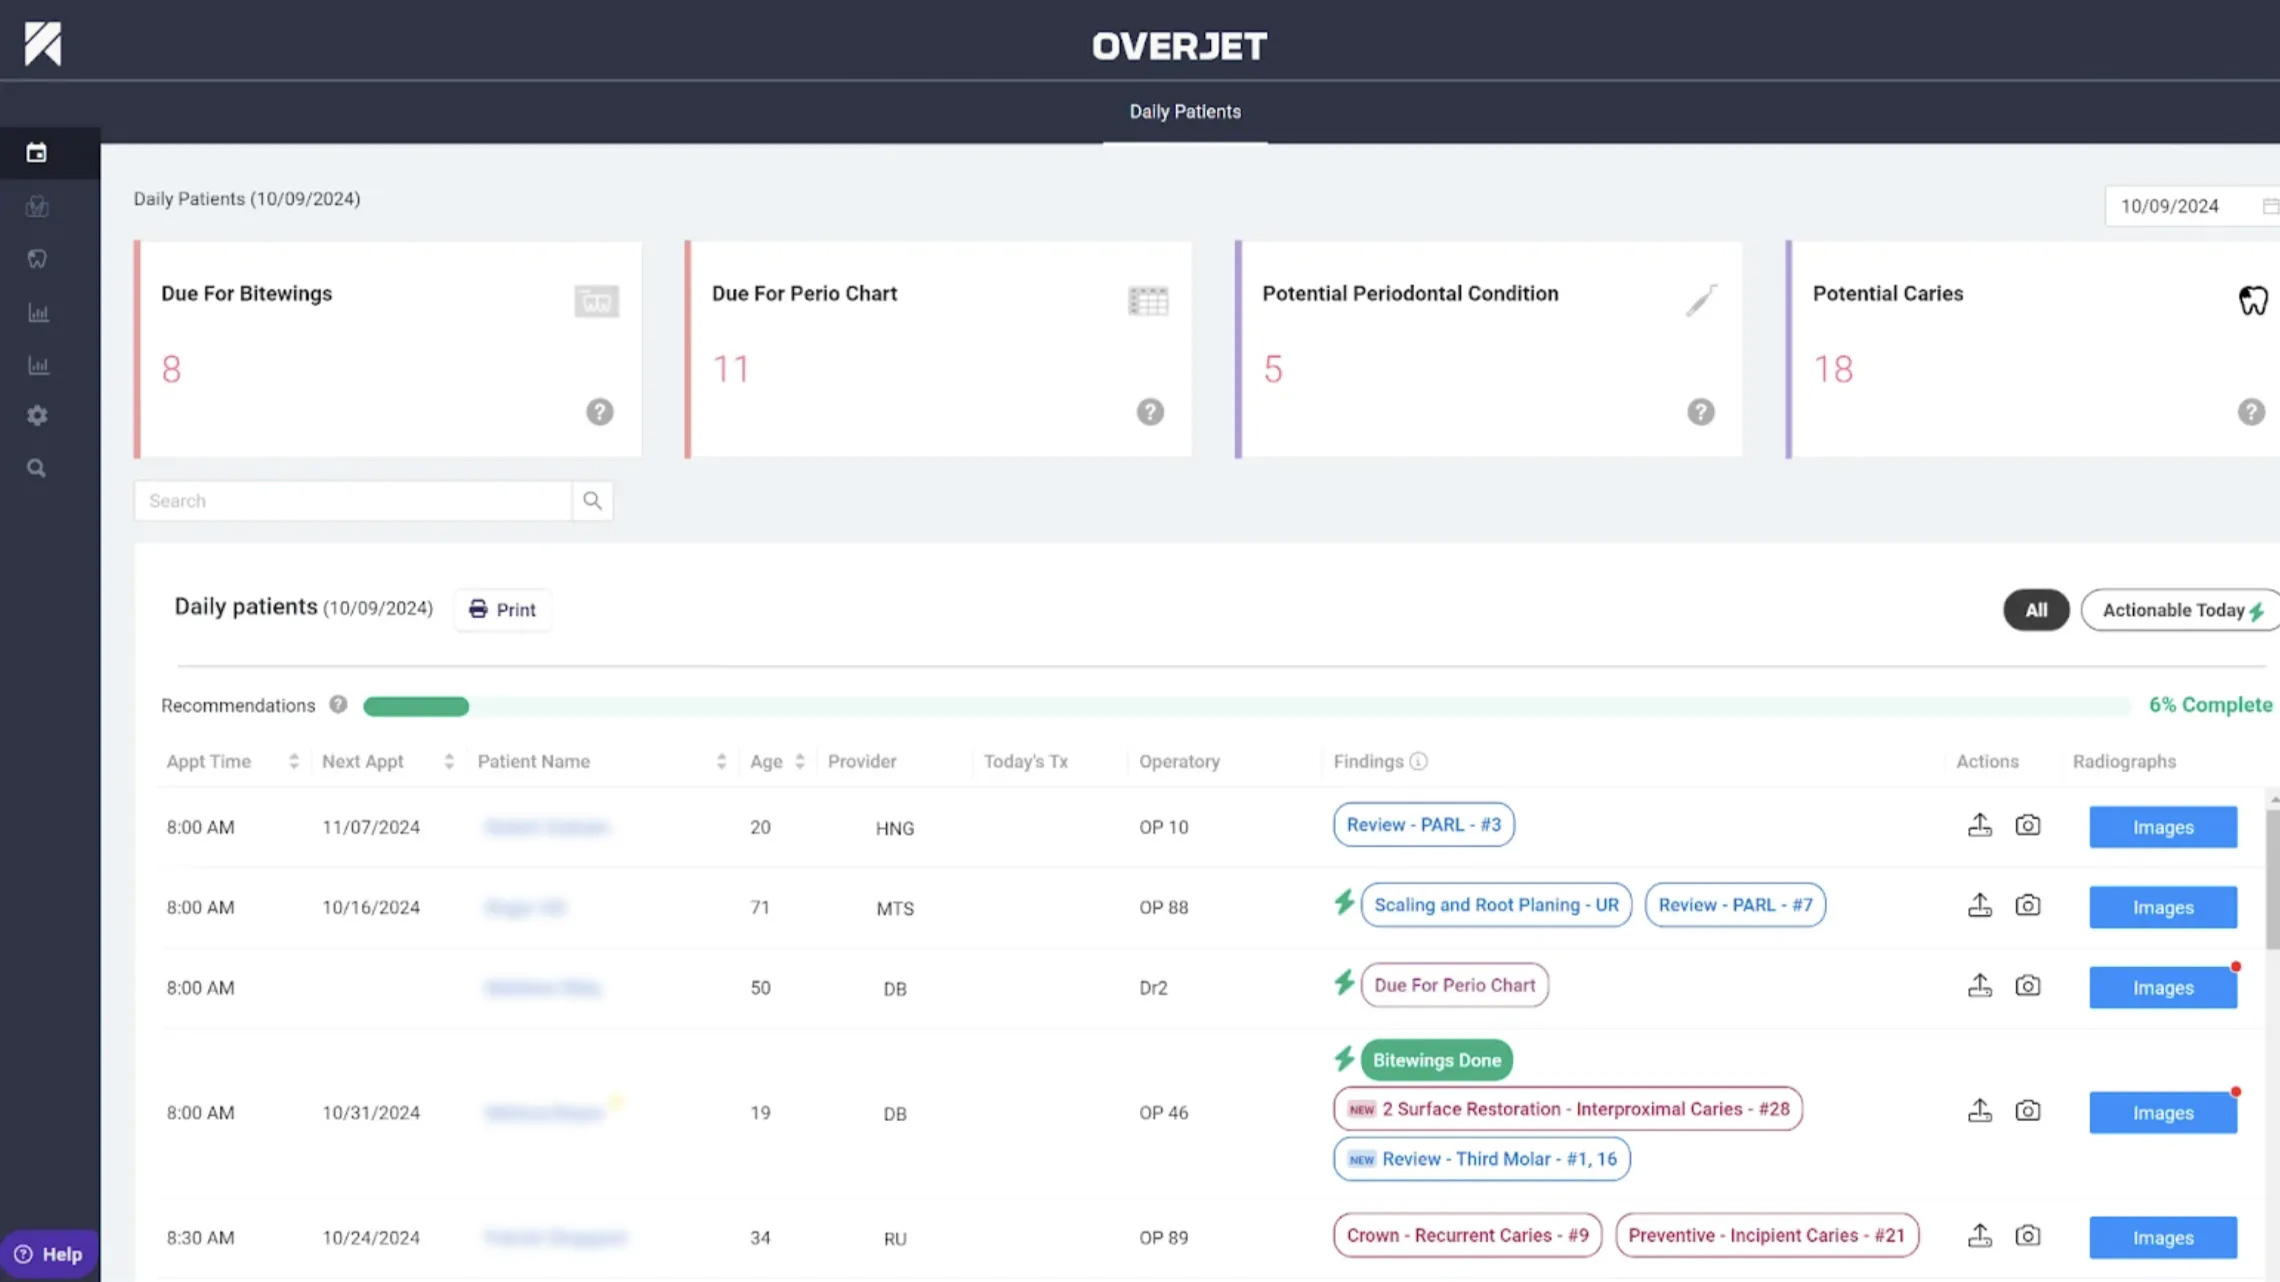Click the MTS provider cell
Viewport: 2280px width, 1282px height.
895,908
